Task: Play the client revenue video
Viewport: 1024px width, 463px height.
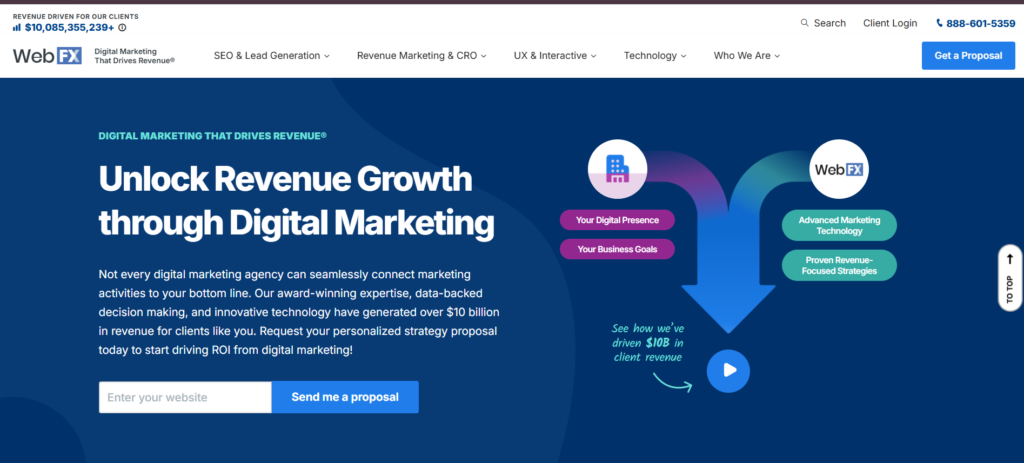Action: click(x=728, y=371)
